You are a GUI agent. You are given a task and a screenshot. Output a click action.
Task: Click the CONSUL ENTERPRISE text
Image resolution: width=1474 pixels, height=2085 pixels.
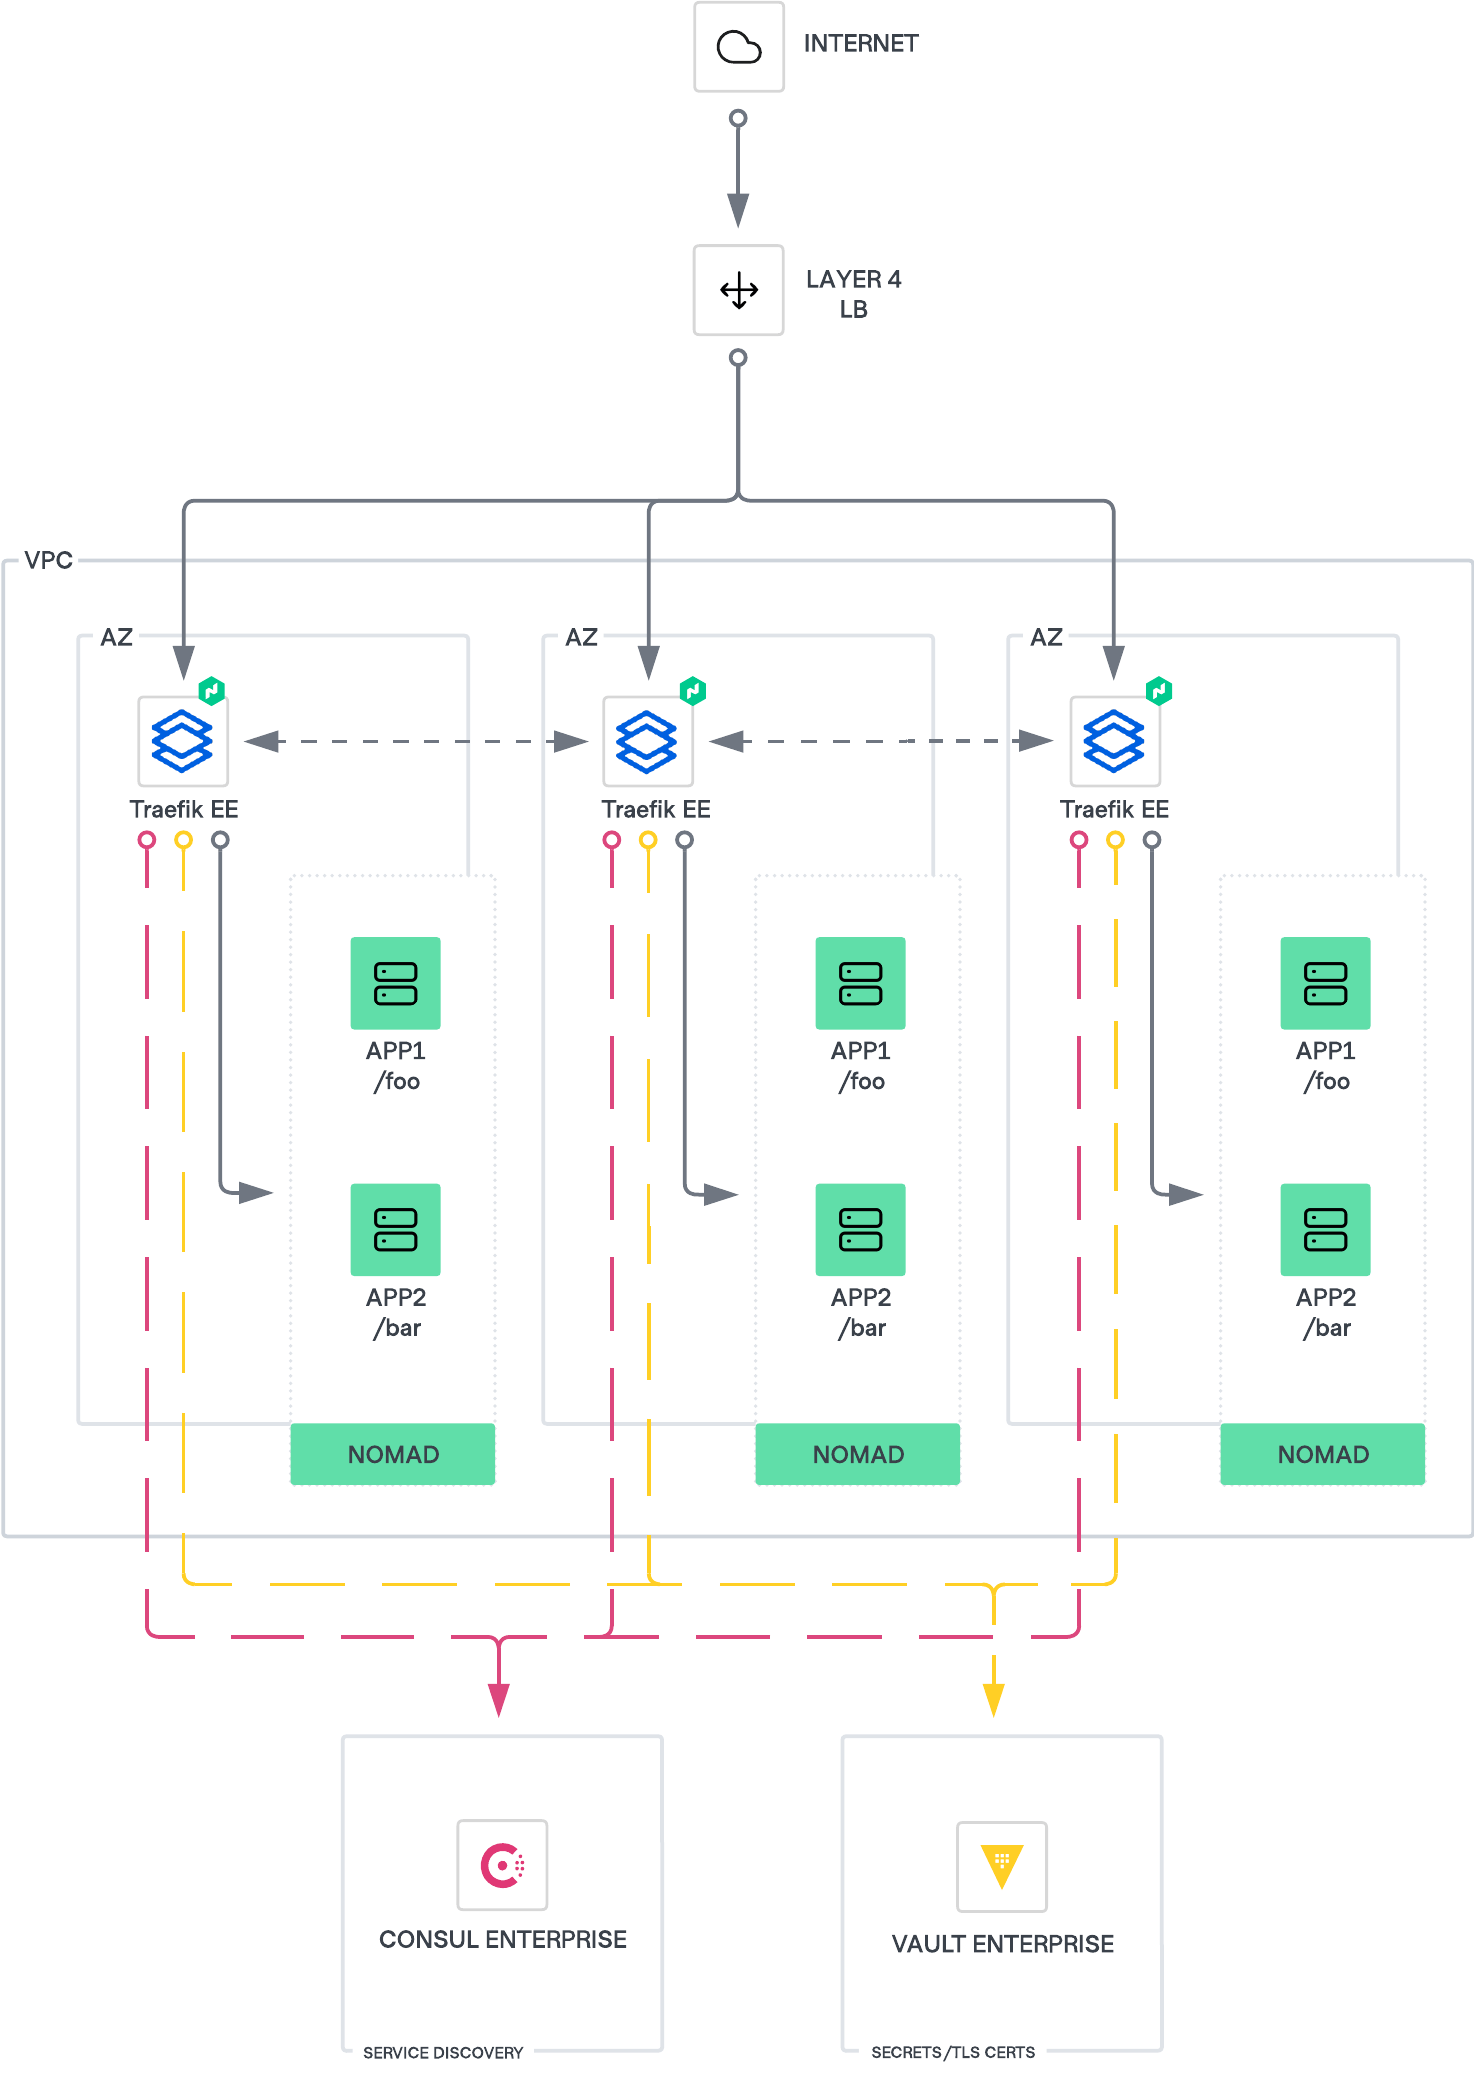pyautogui.click(x=503, y=1939)
